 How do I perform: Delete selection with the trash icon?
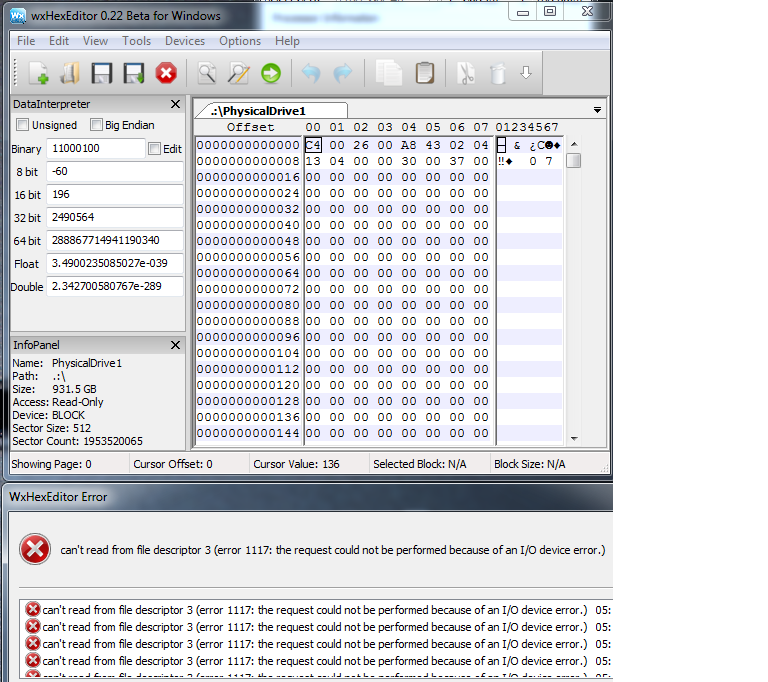(x=498, y=74)
